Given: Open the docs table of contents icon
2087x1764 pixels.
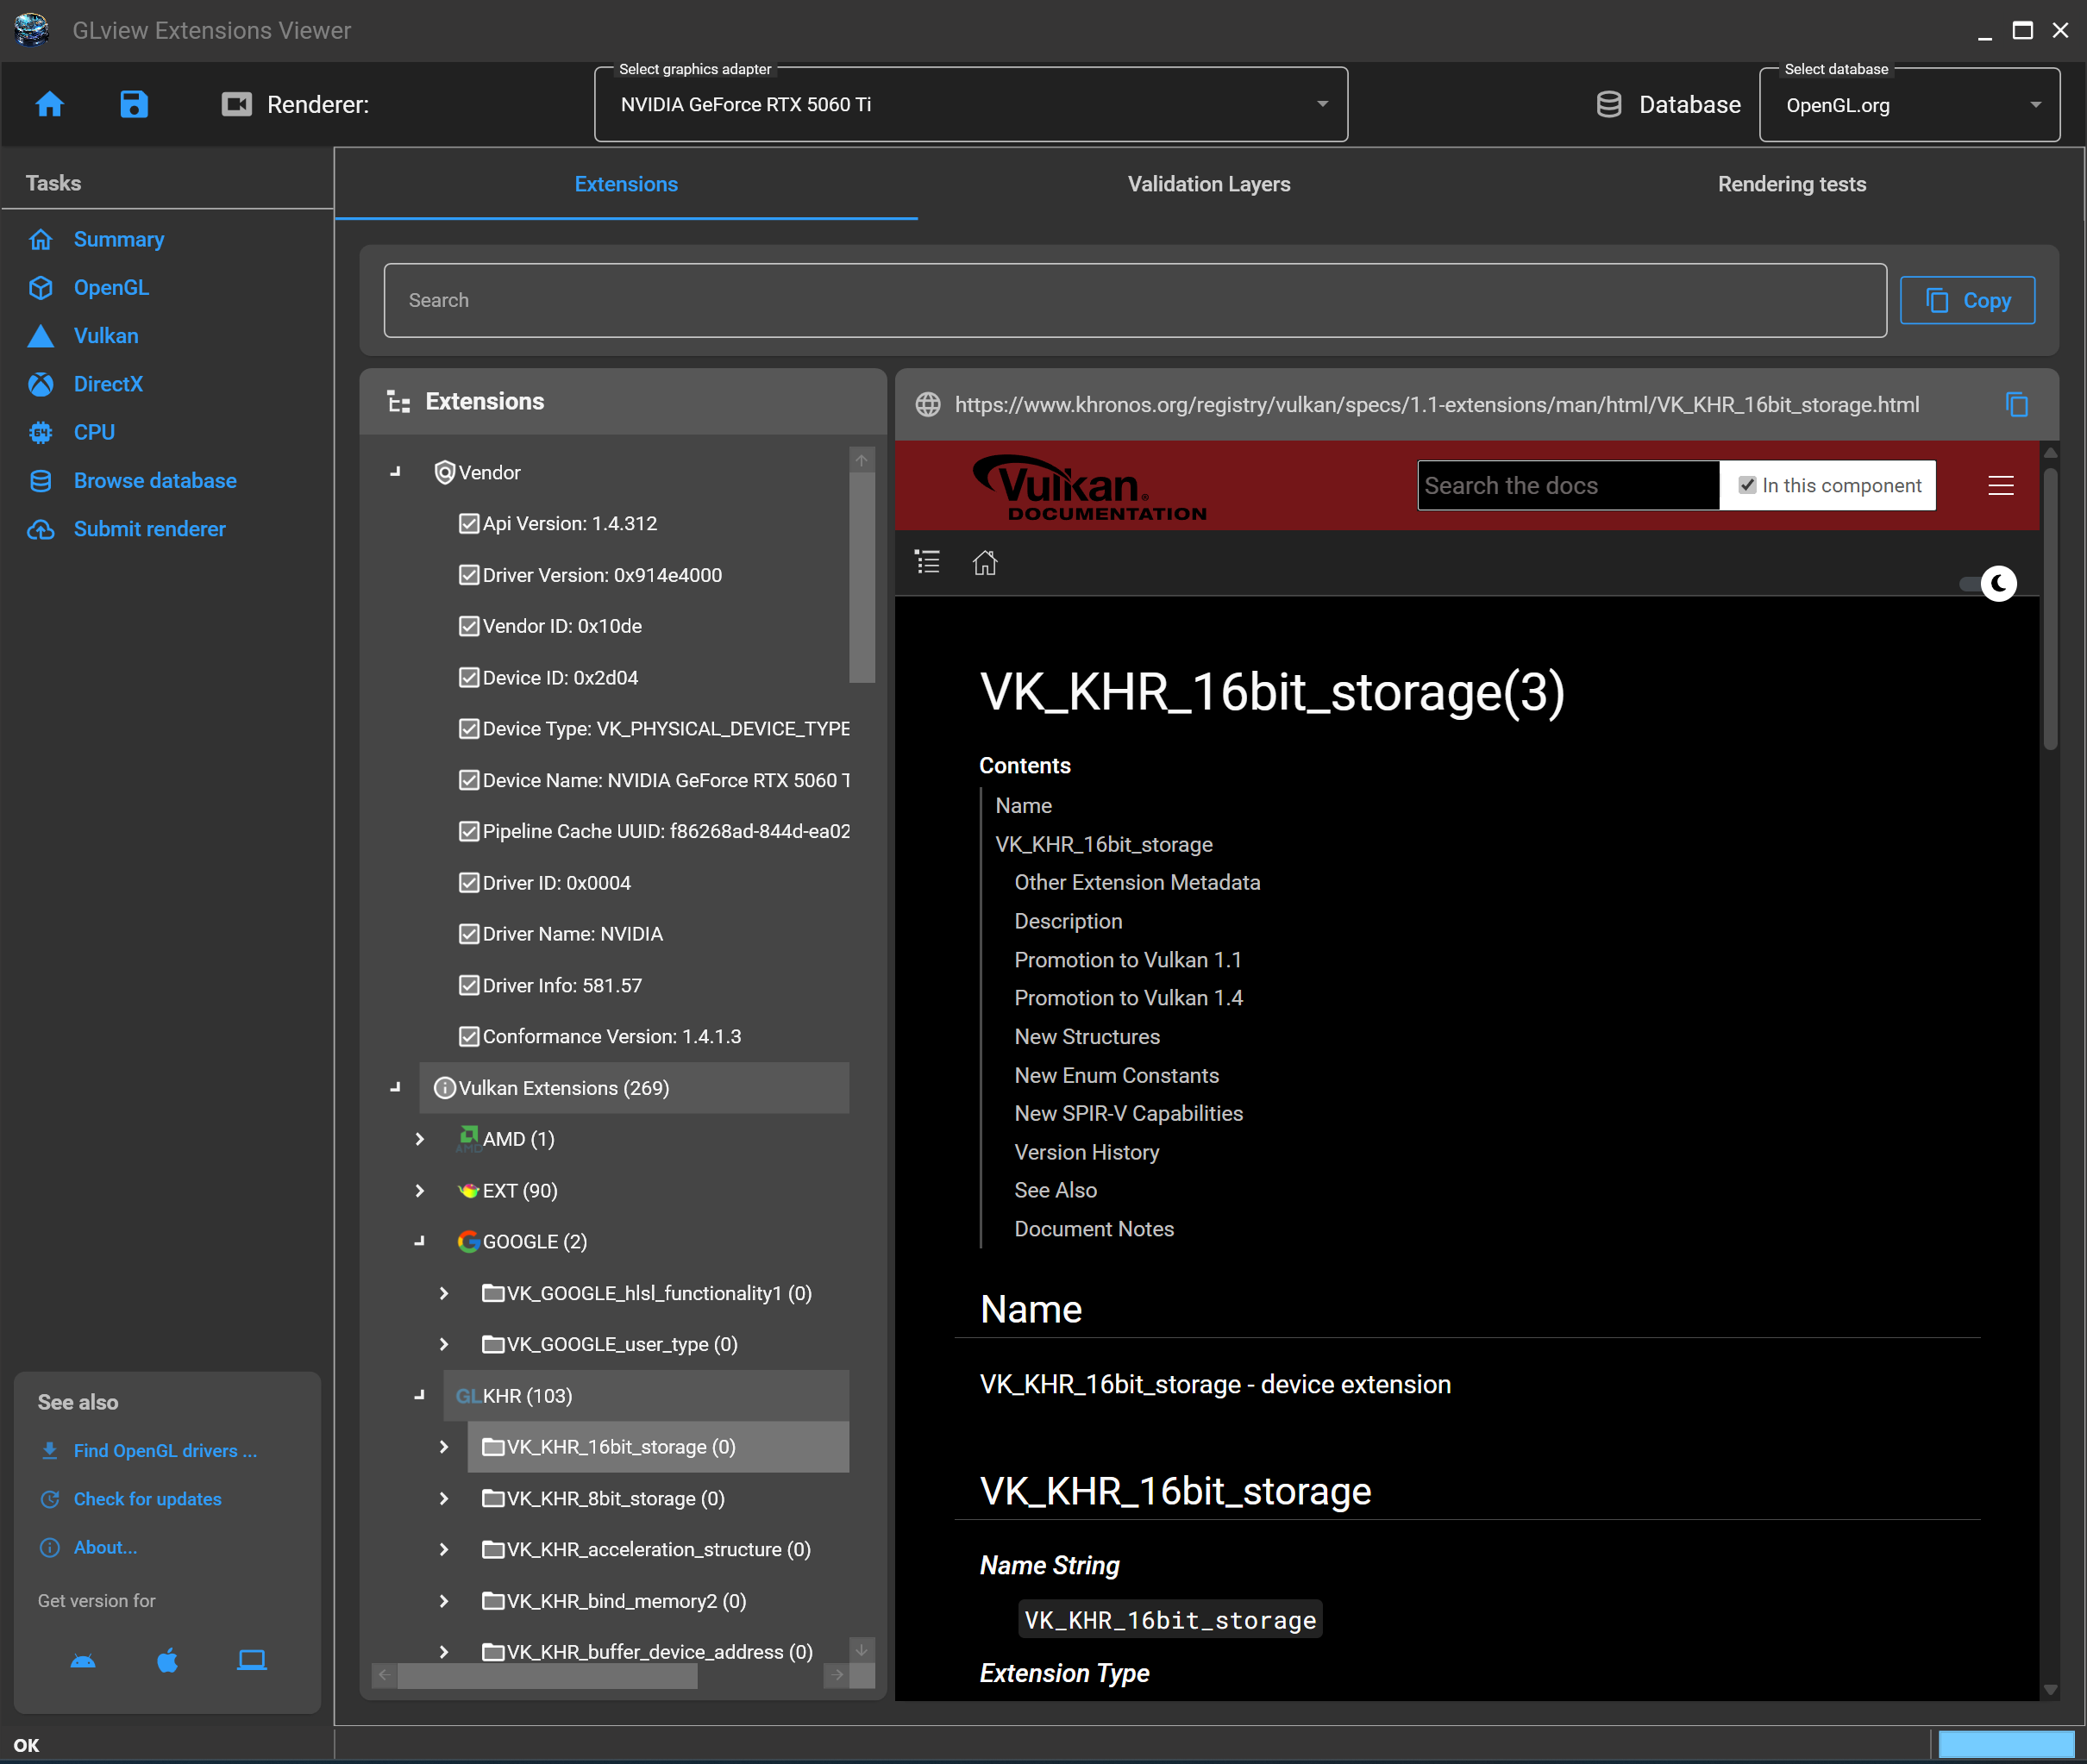Looking at the screenshot, I should [x=927, y=562].
